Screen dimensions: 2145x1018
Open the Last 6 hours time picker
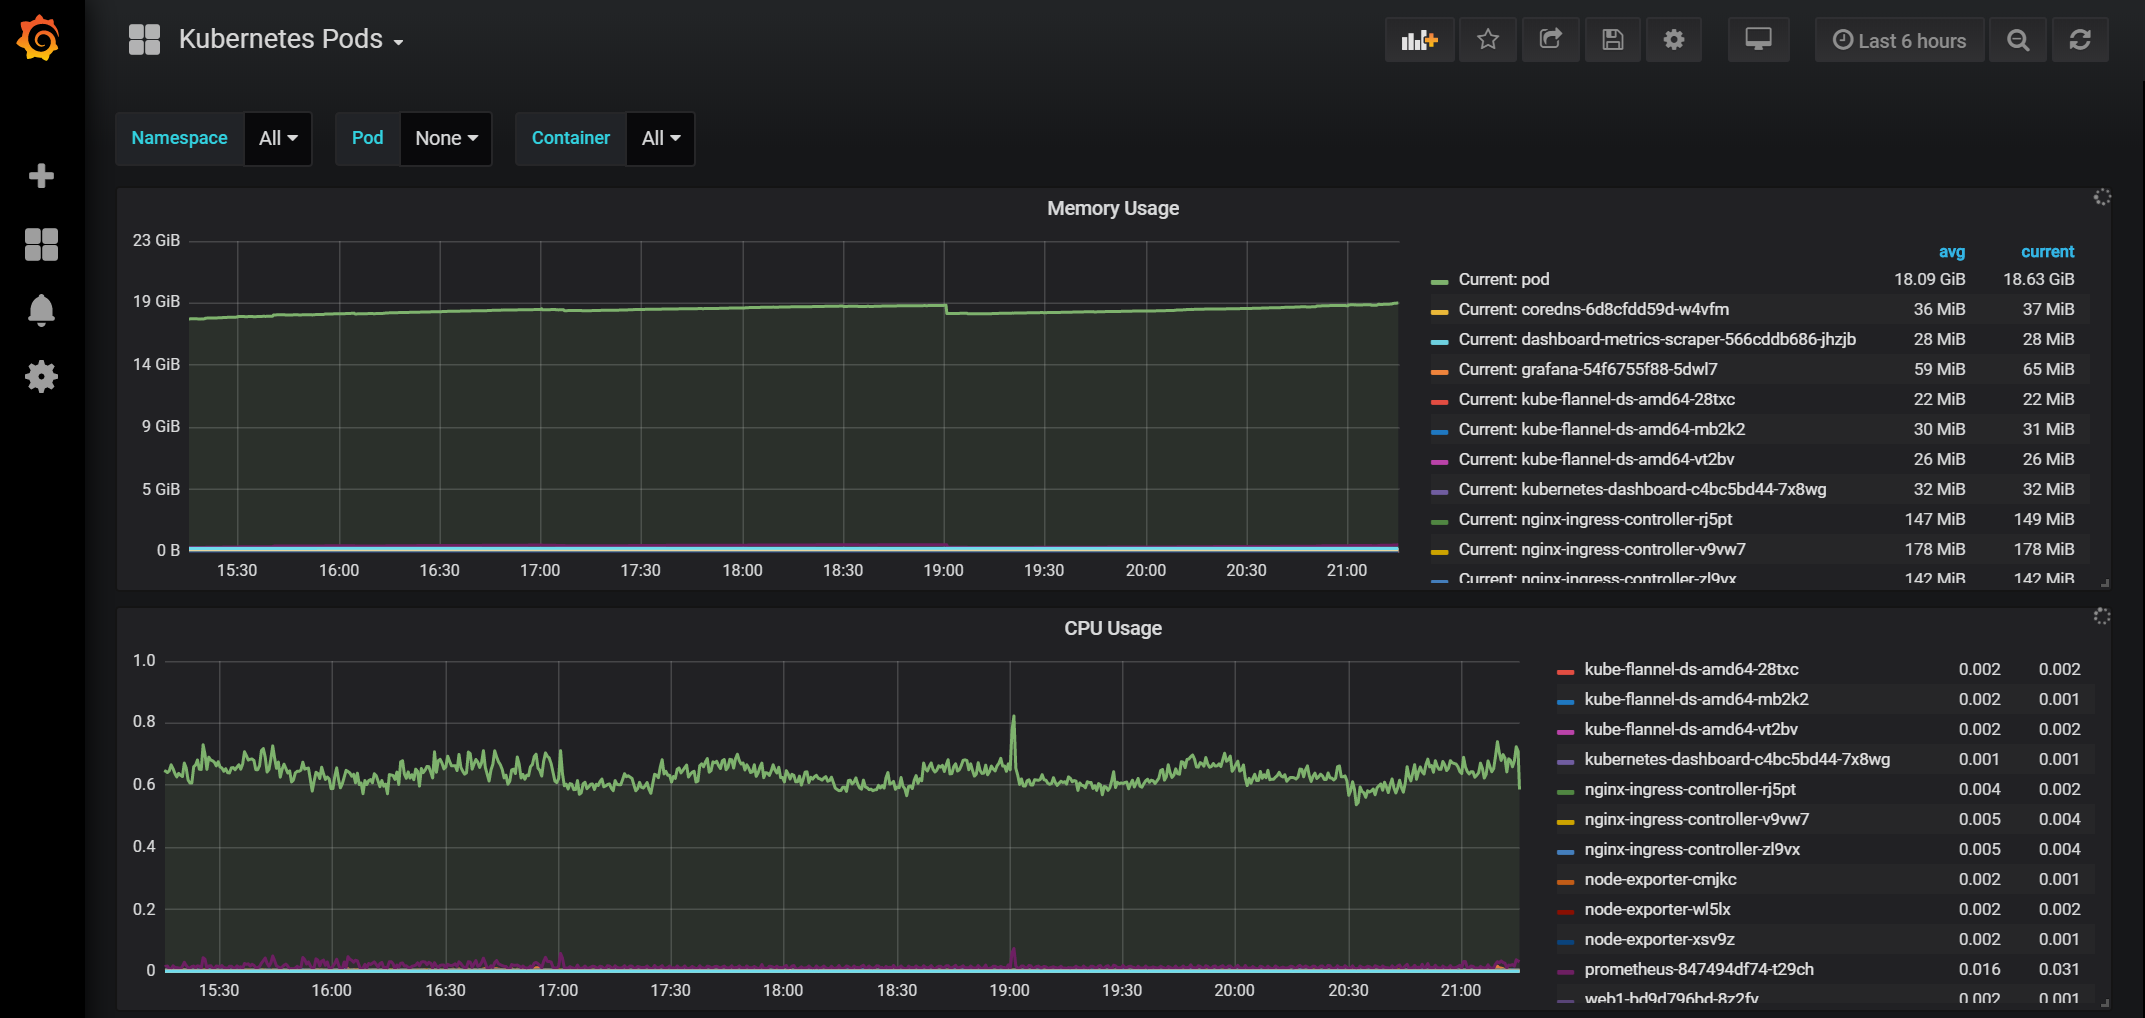(1899, 40)
